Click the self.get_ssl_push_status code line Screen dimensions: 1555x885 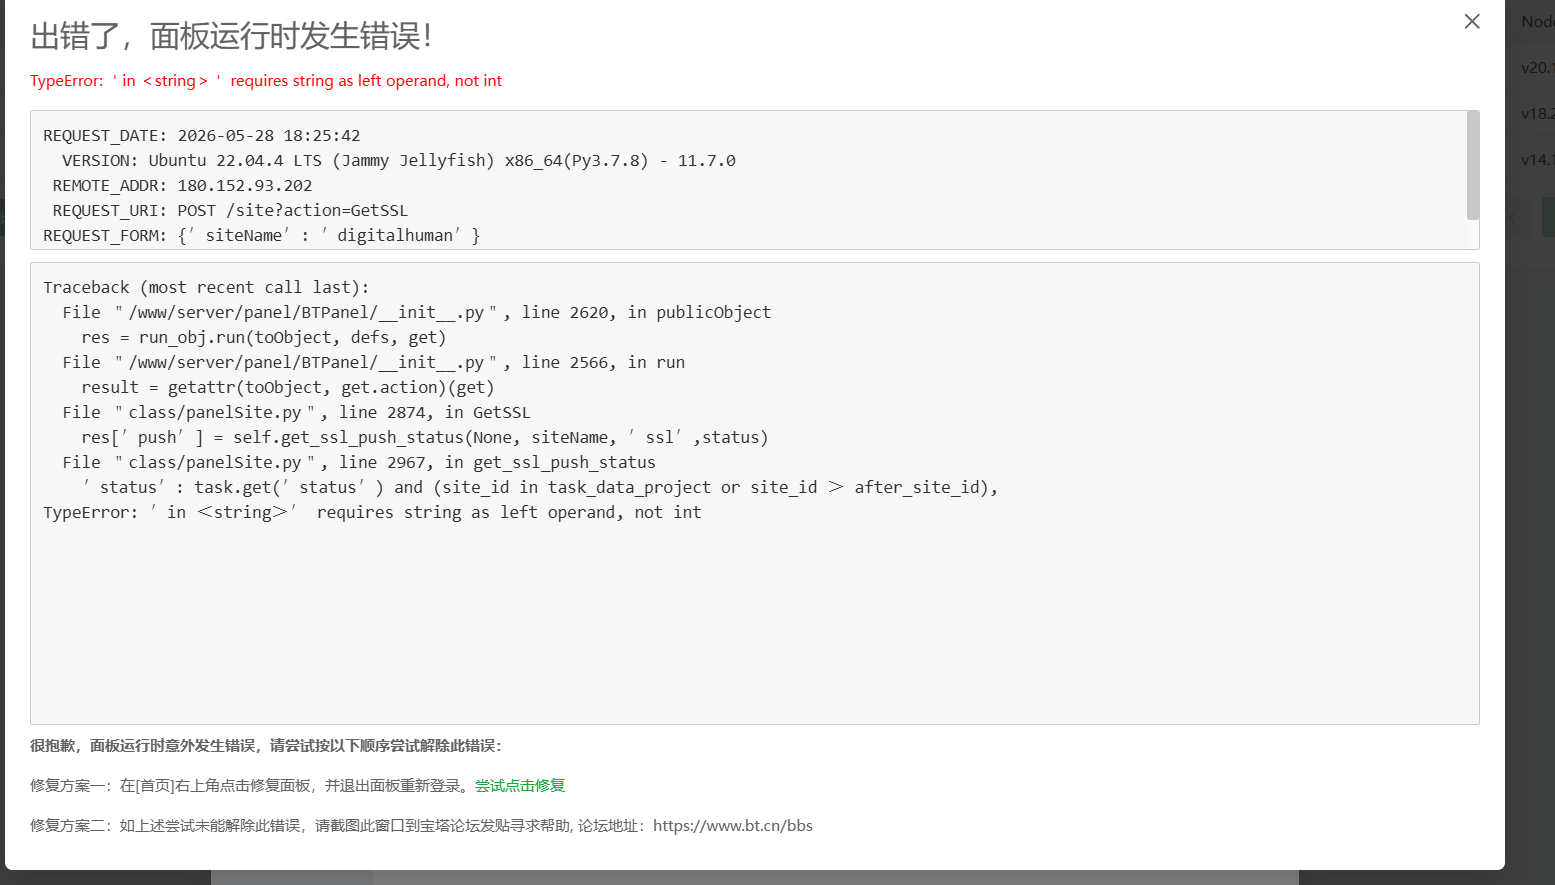click(425, 438)
